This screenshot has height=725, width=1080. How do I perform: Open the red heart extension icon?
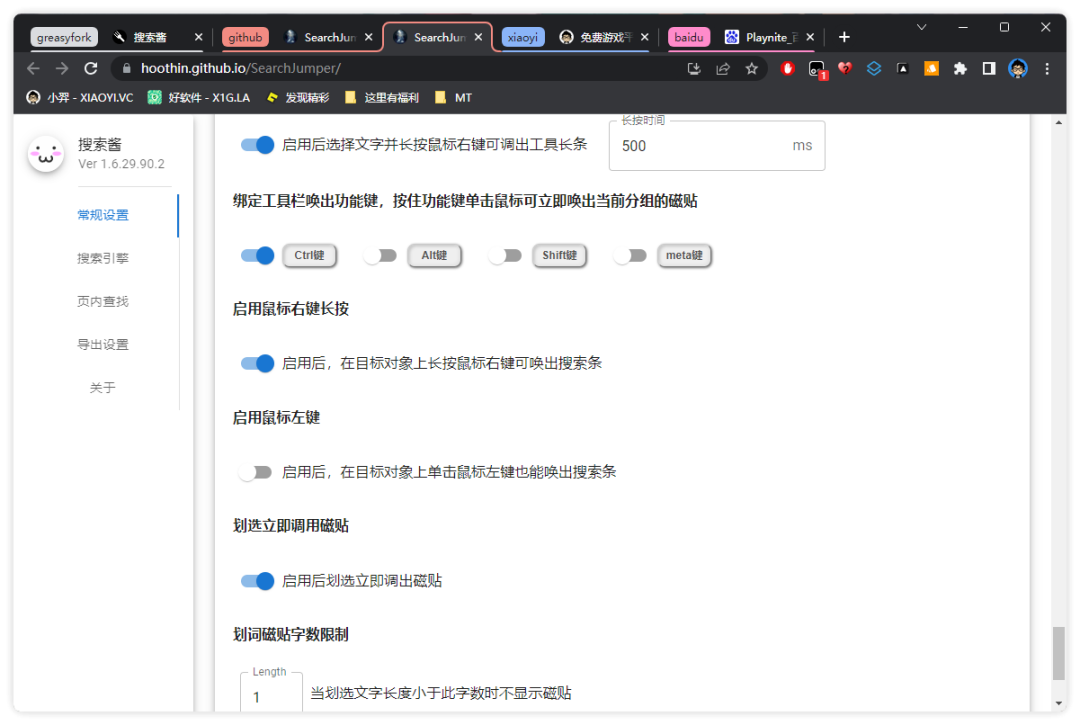pyautogui.click(x=845, y=68)
